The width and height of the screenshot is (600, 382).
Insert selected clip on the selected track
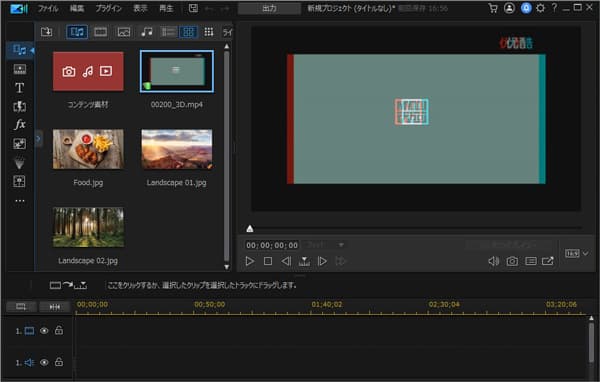point(68,285)
